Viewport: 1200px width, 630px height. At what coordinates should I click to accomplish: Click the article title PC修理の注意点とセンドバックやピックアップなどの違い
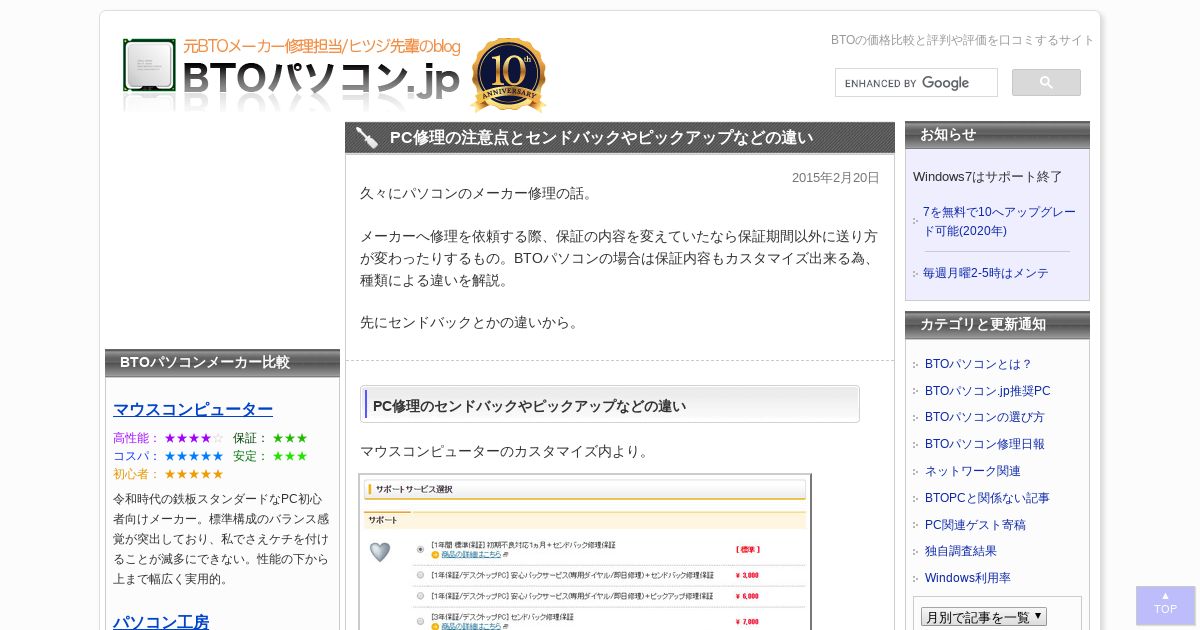coord(601,138)
